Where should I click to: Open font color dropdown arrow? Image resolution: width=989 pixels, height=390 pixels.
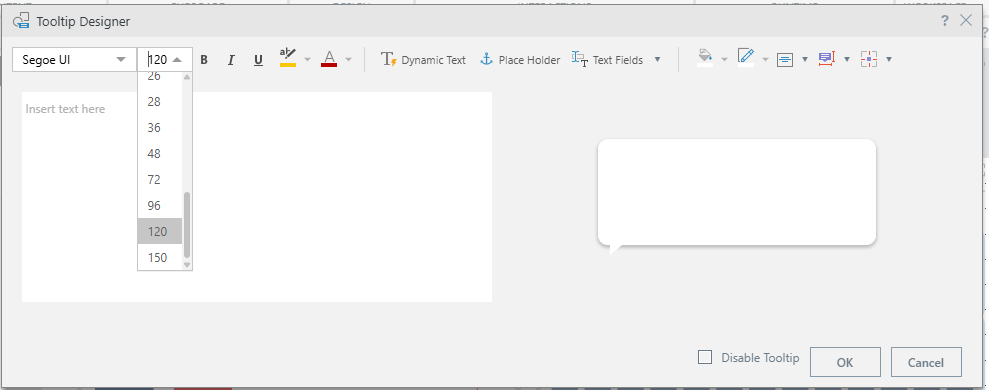click(348, 60)
